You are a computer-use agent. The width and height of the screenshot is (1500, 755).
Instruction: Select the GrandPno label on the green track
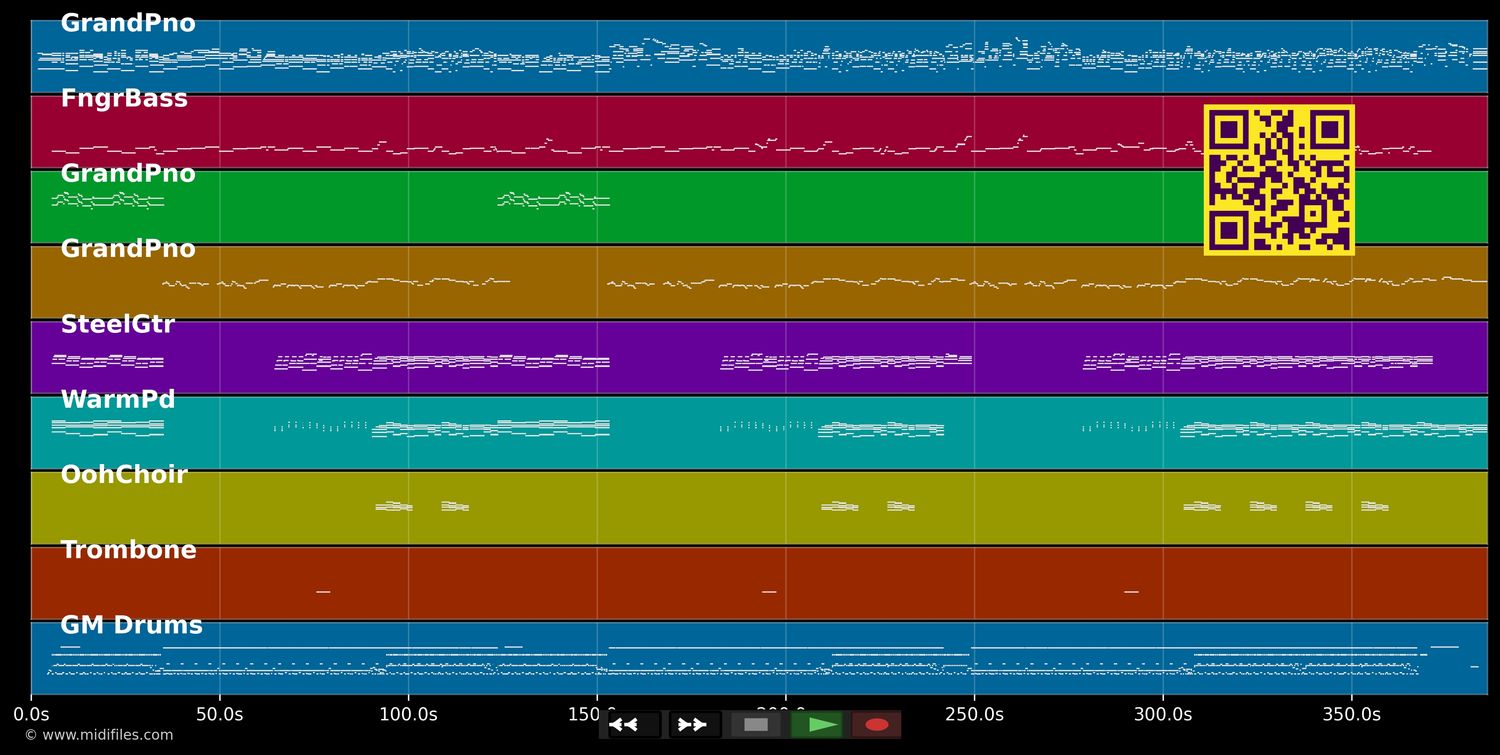(128, 174)
